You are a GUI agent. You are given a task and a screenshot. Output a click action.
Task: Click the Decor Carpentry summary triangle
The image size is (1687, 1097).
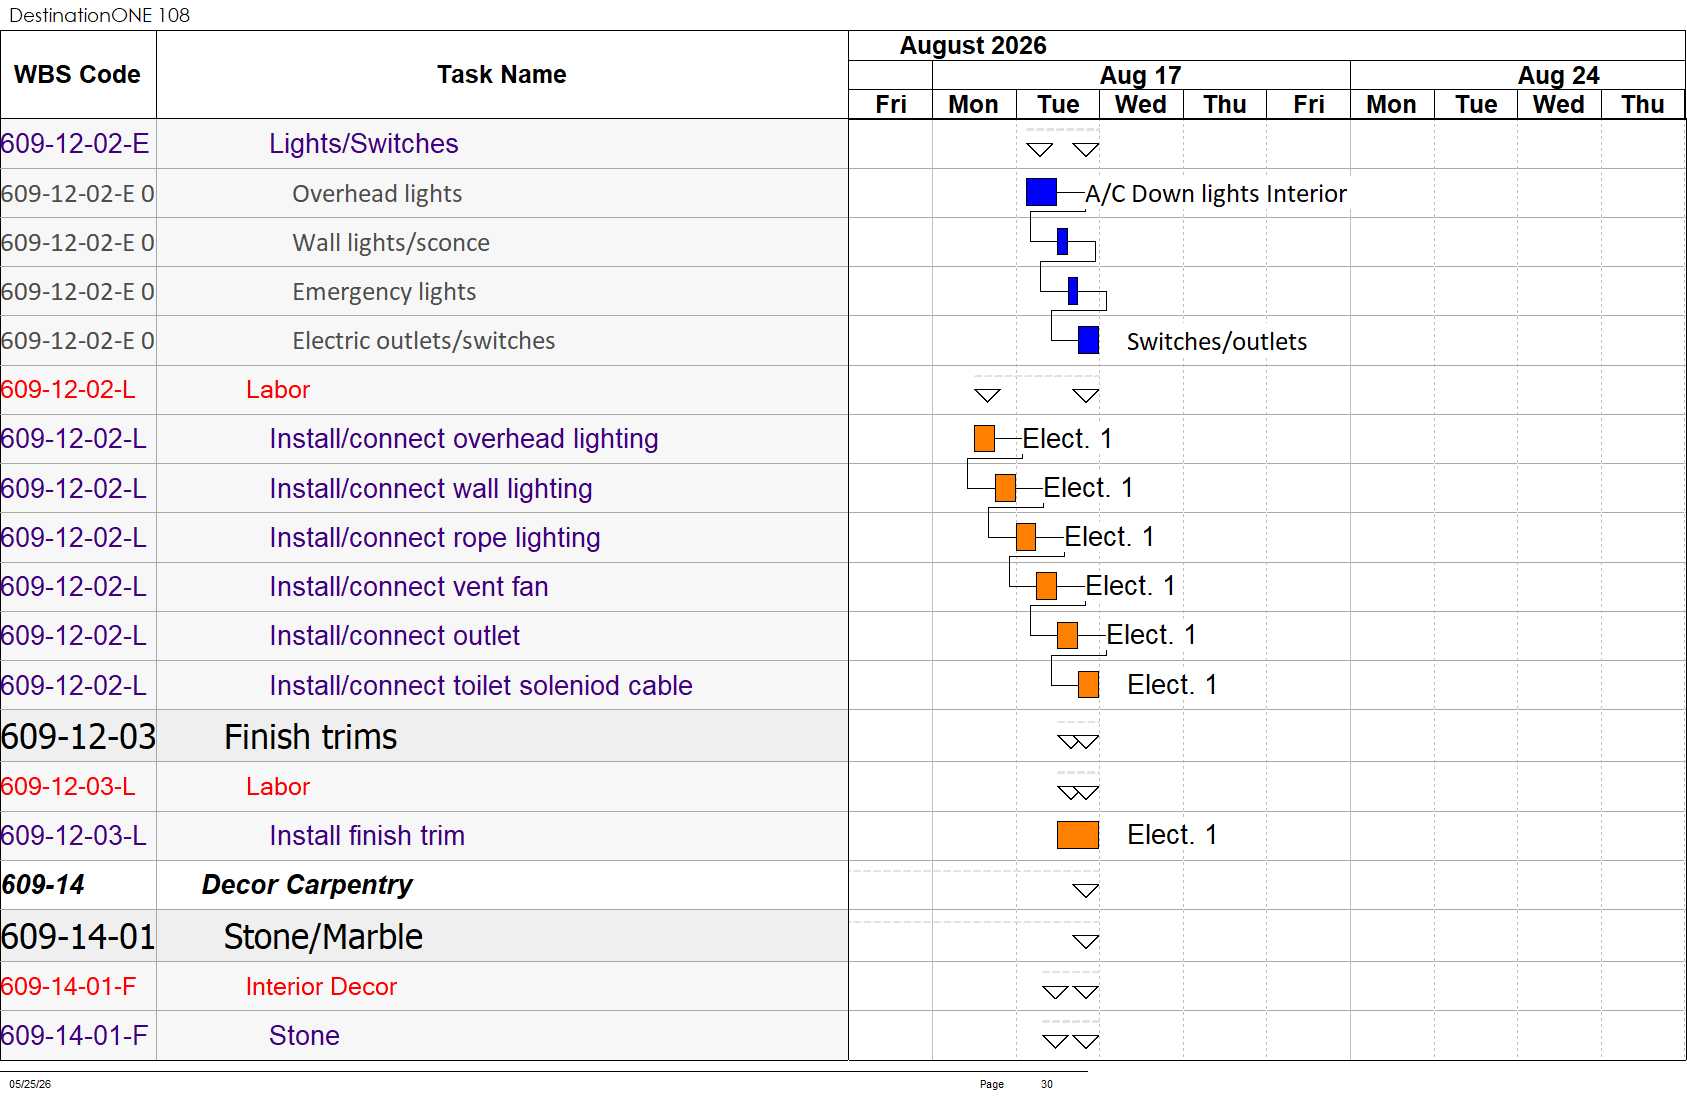[1086, 891]
